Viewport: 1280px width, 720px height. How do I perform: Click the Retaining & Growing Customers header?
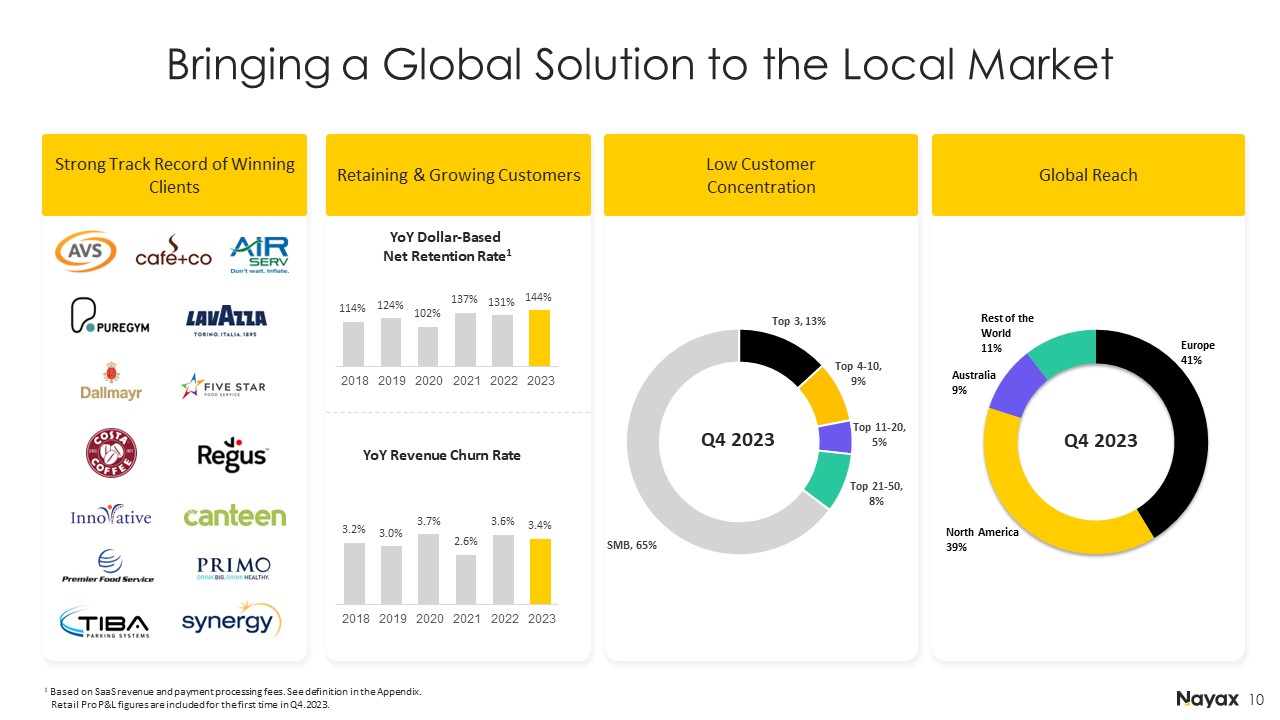pos(458,175)
